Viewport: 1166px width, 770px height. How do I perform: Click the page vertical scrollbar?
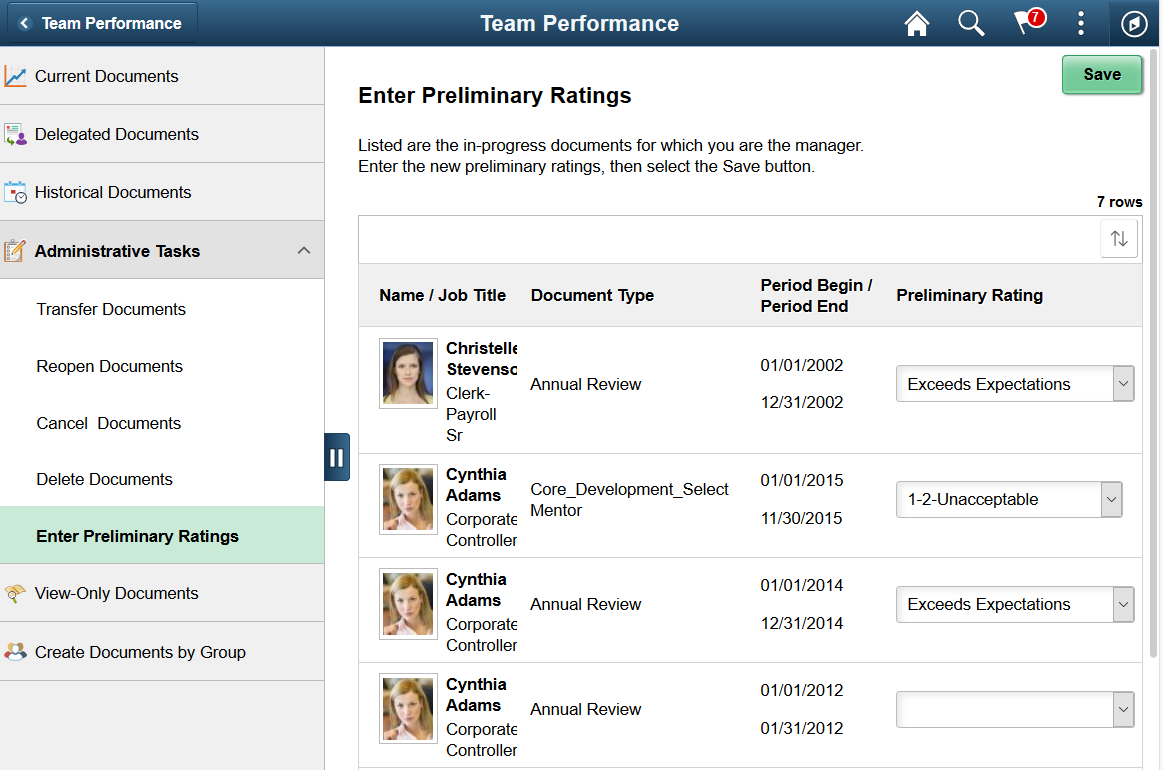point(1153,353)
